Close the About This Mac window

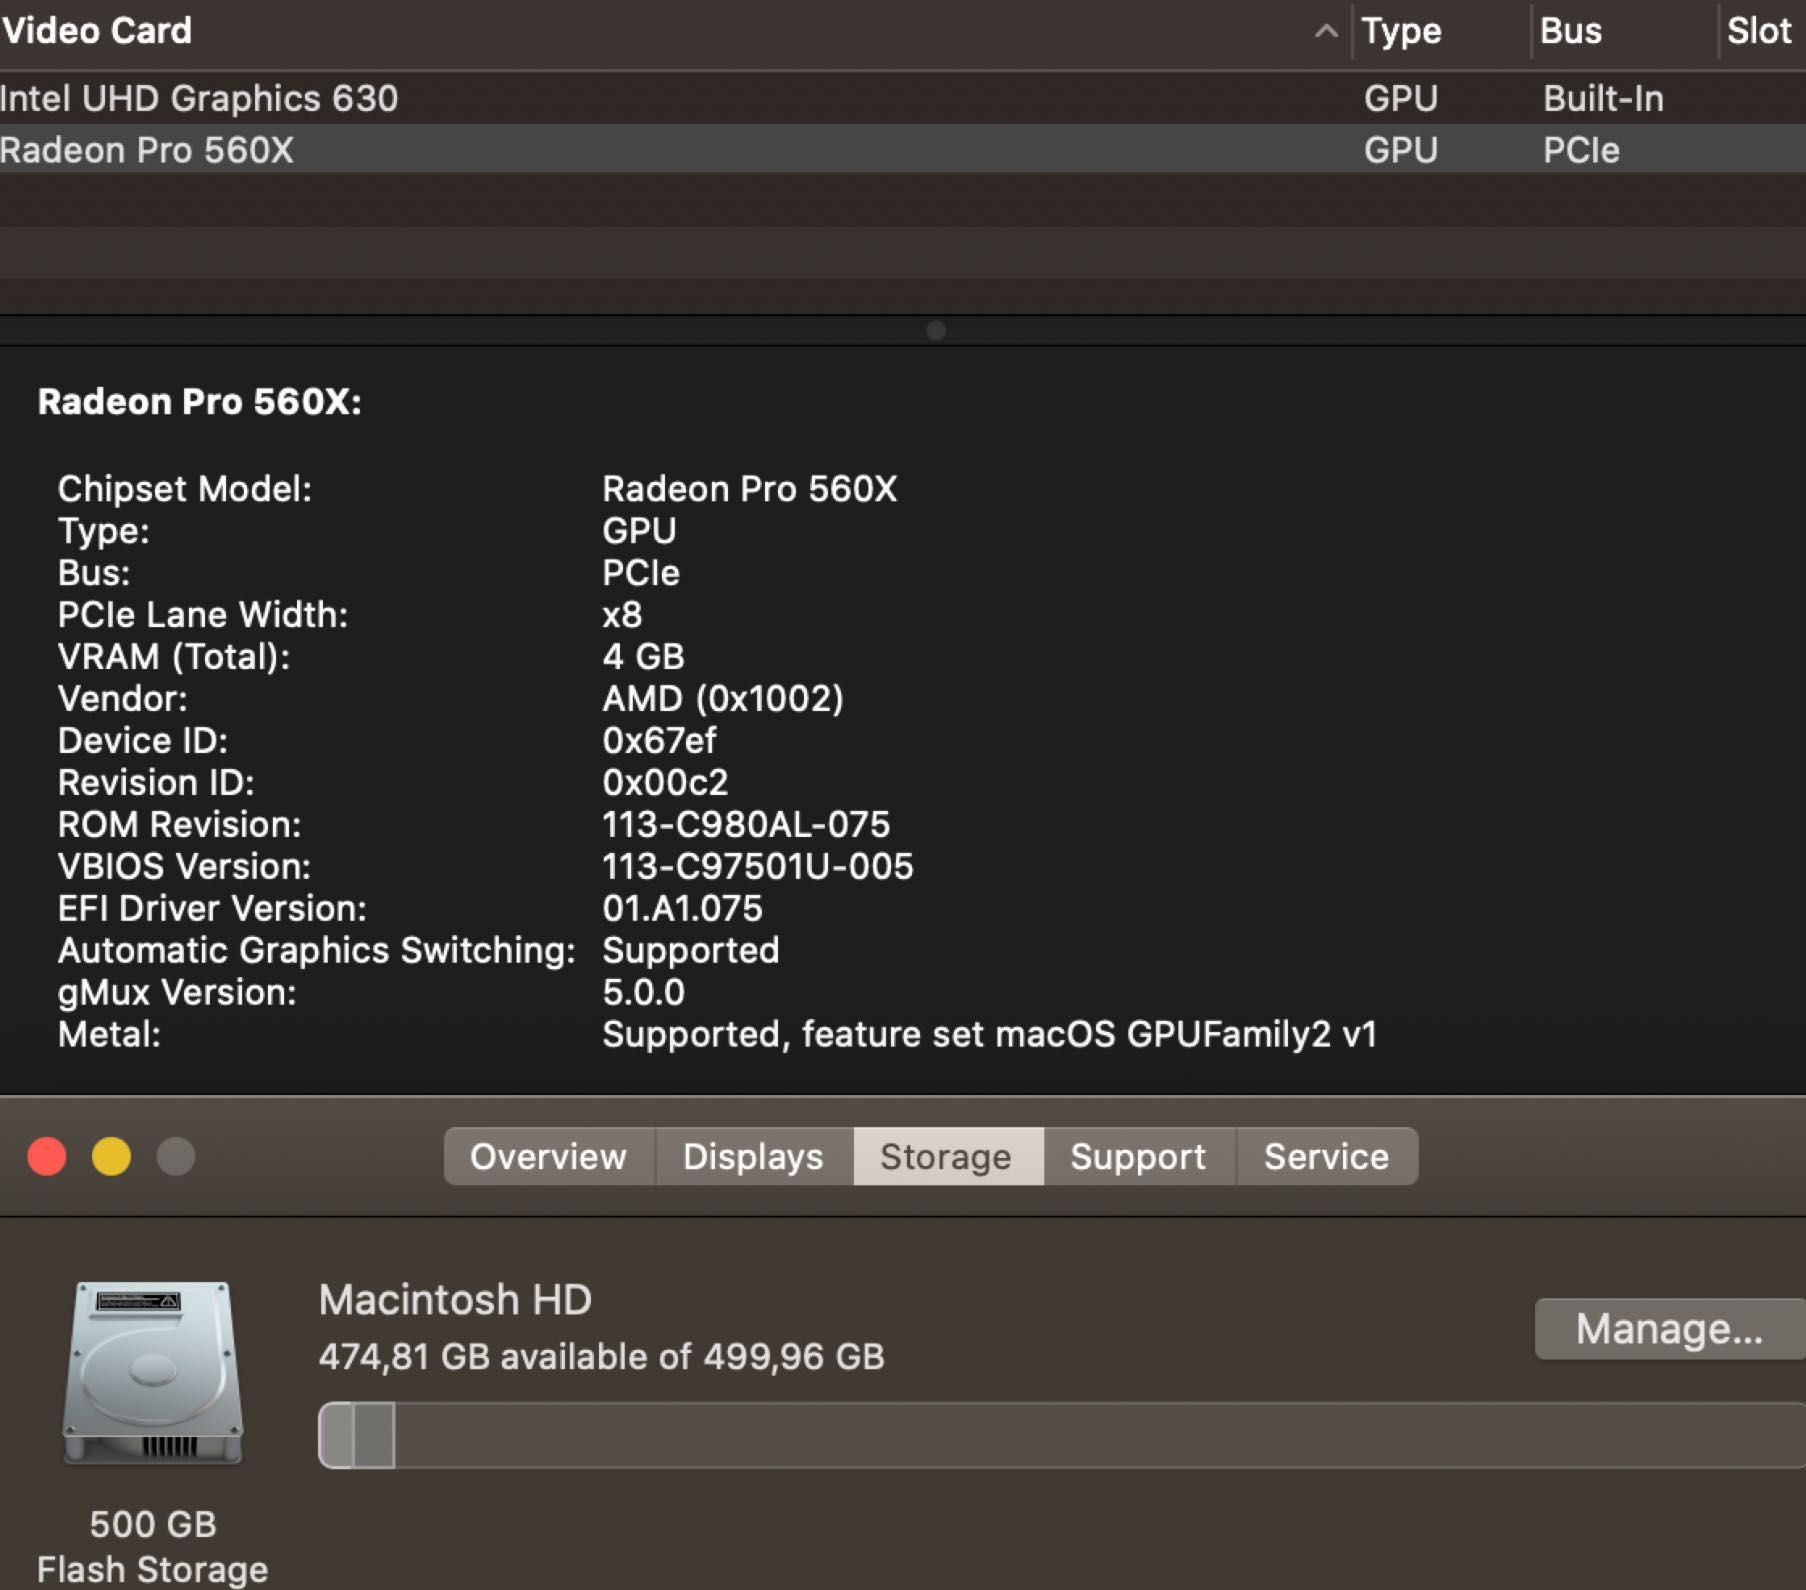pos(47,1156)
